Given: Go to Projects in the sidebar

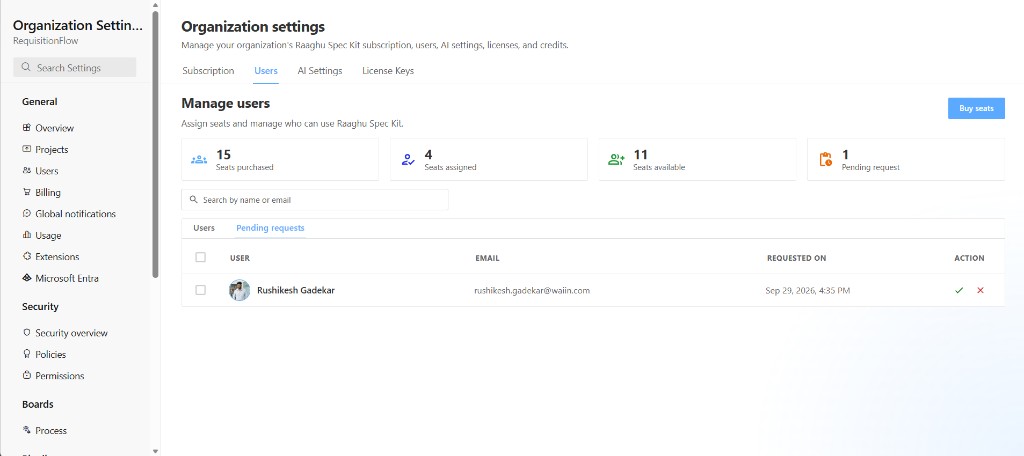Looking at the screenshot, I should pos(52,150).
